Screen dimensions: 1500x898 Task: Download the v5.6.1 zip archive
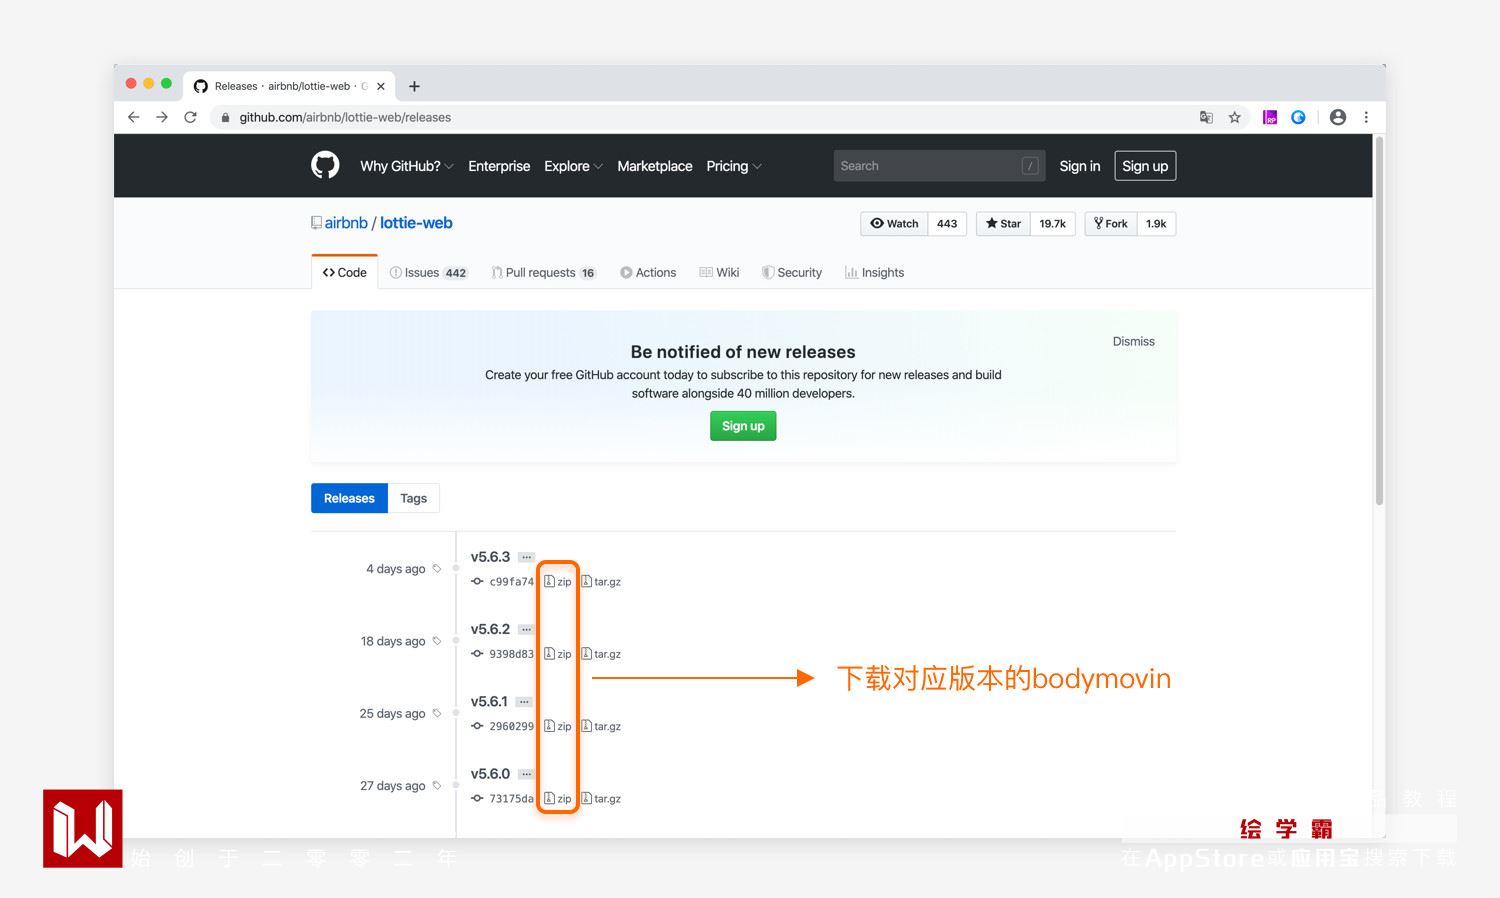[558, 726]
